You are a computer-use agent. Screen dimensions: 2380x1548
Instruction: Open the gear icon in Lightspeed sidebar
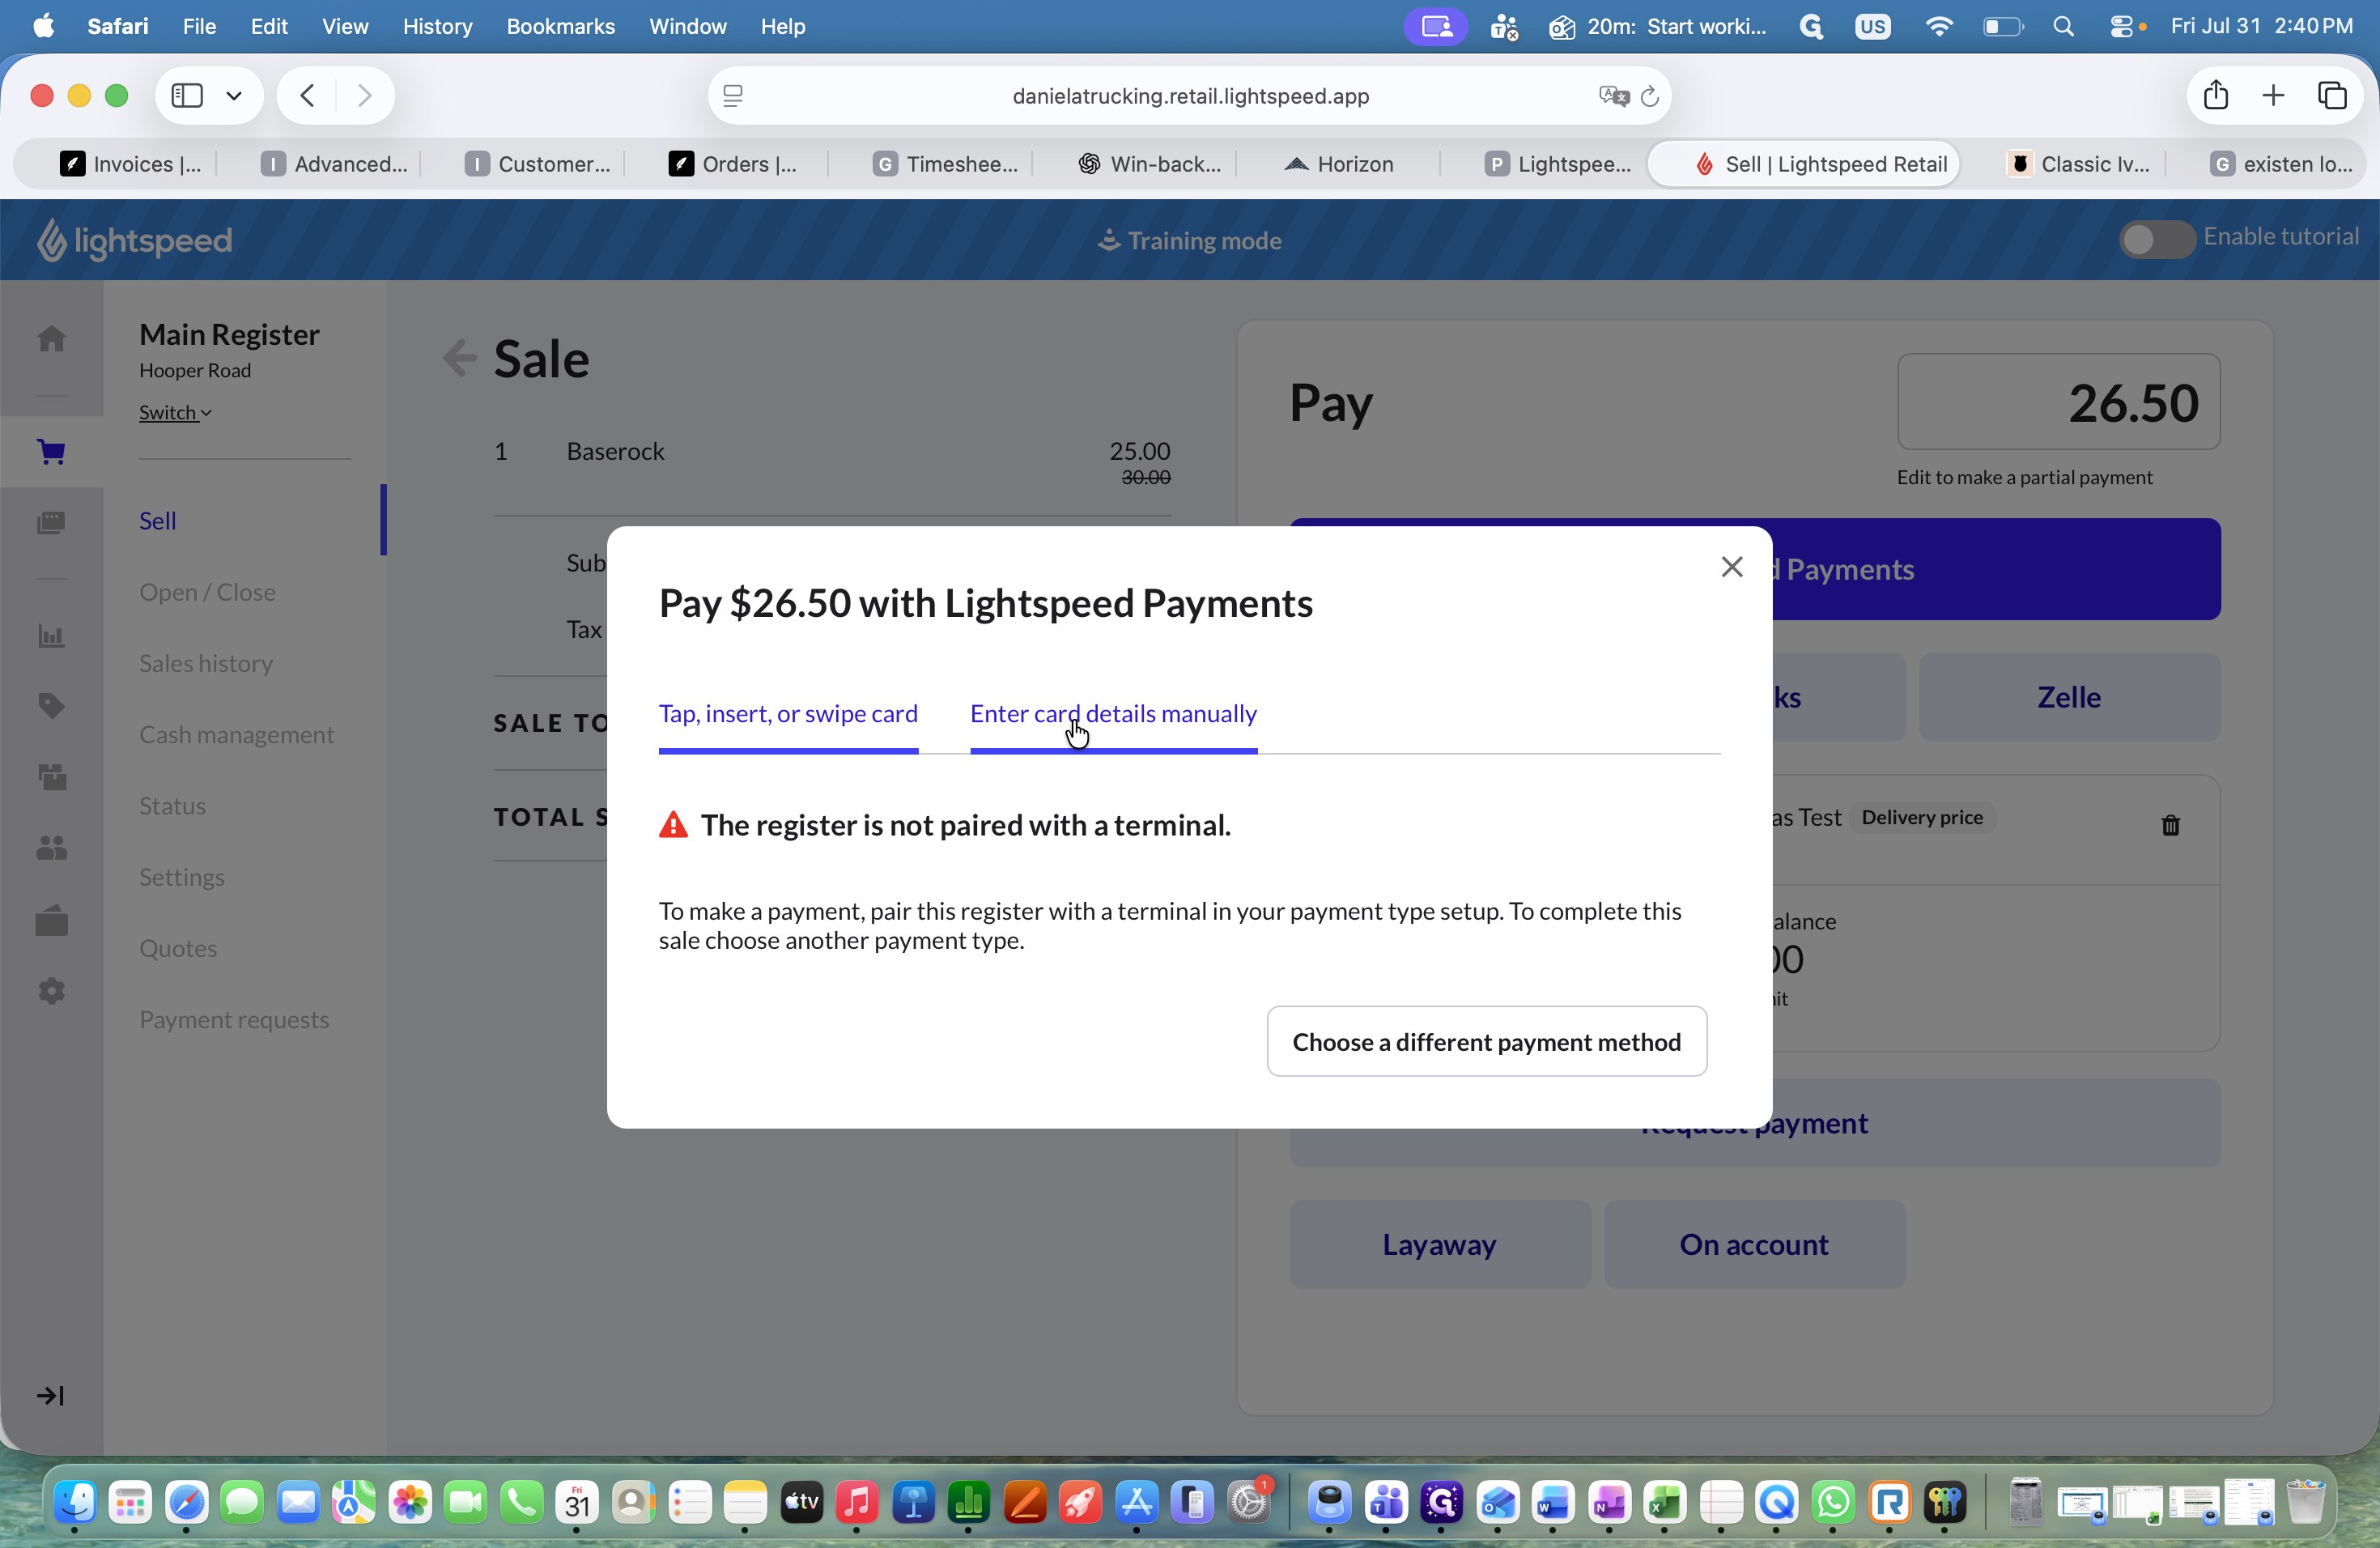coord(51,991)
